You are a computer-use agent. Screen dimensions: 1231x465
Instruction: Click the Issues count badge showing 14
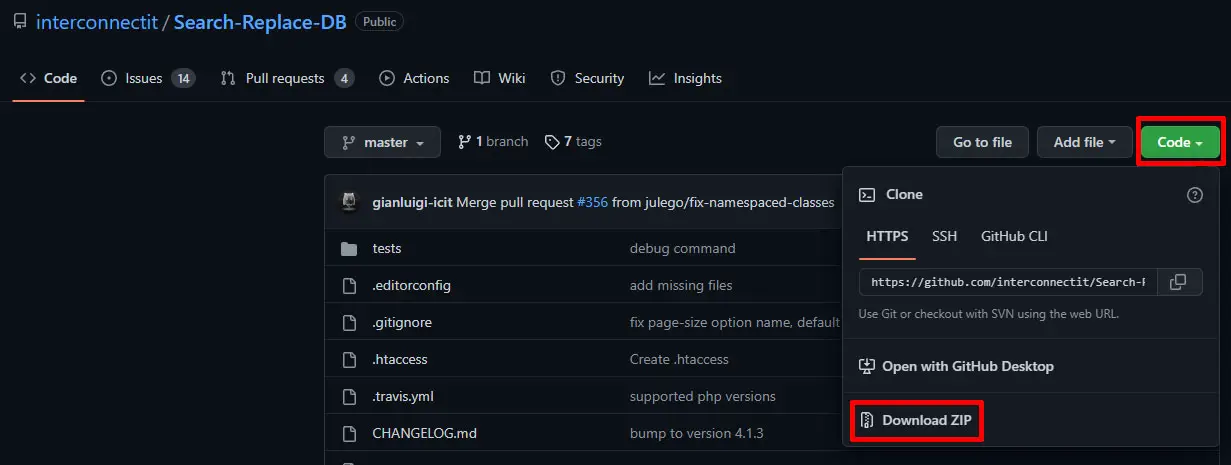183,78
